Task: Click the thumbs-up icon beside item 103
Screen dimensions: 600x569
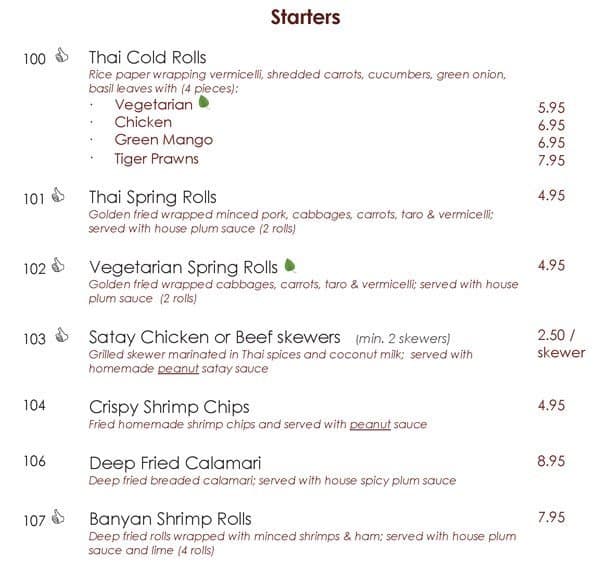Action: point(62,336)
